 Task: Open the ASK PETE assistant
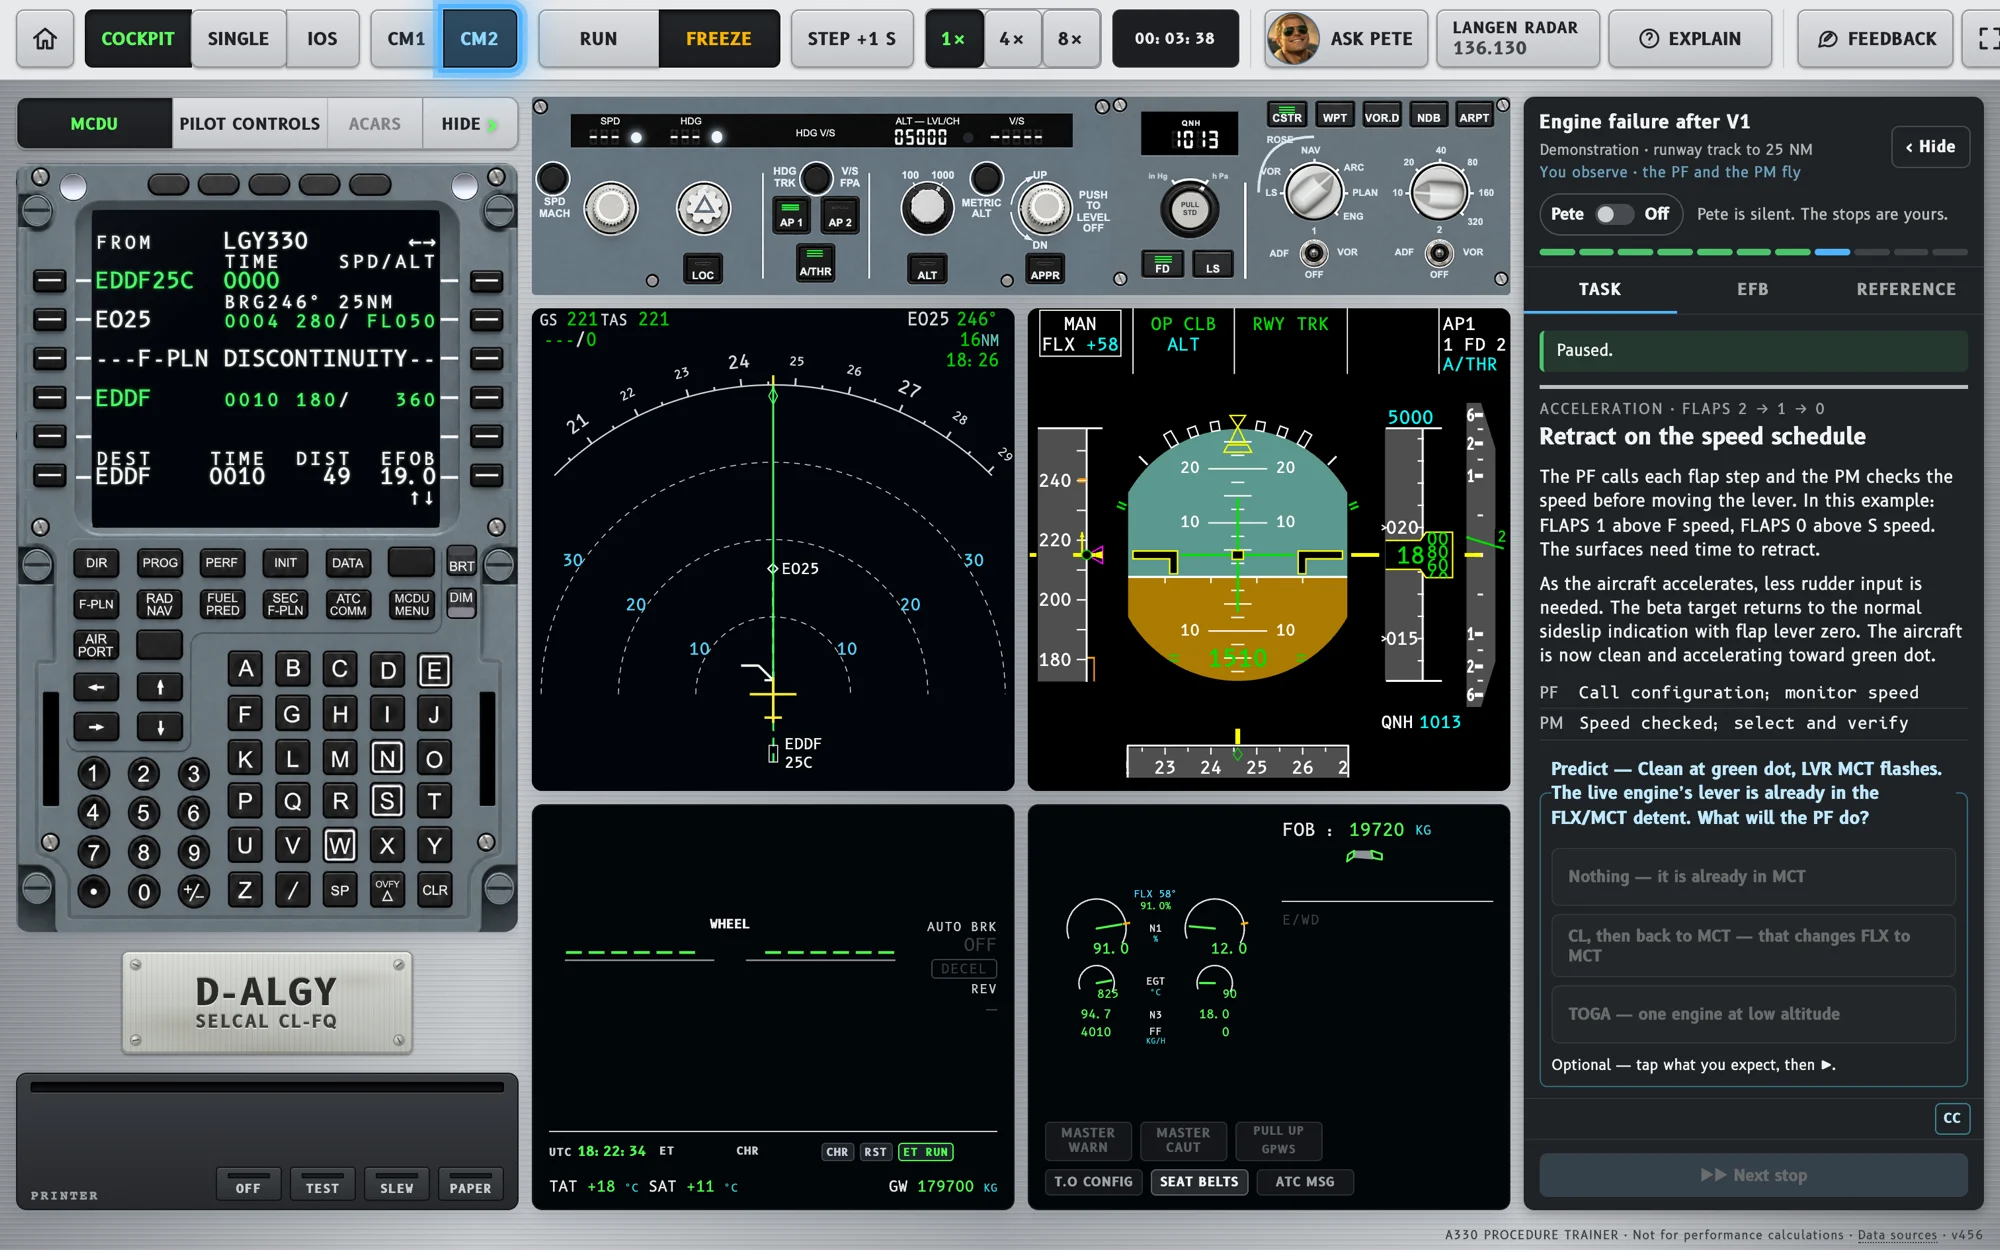click(x=1346, y=39)
